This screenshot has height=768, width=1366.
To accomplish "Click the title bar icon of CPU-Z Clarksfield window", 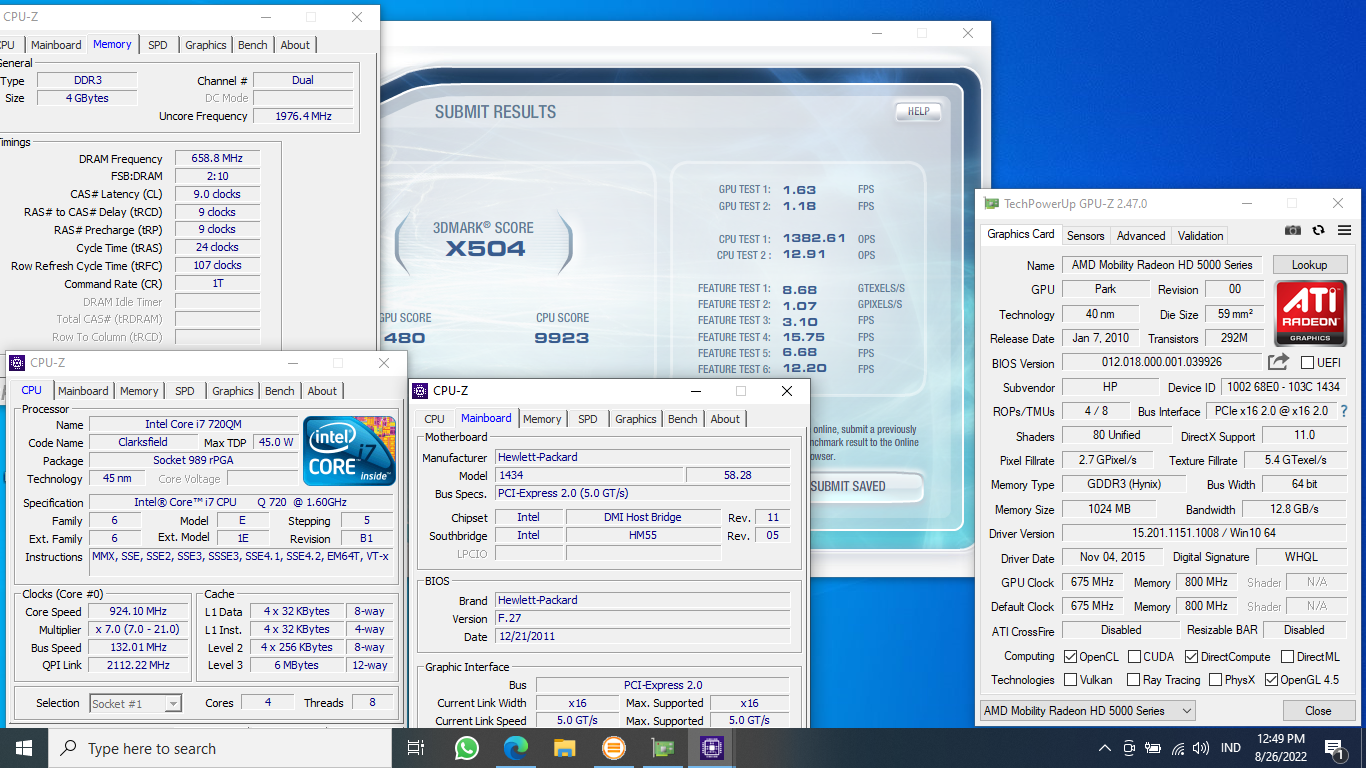I will 17,363.
